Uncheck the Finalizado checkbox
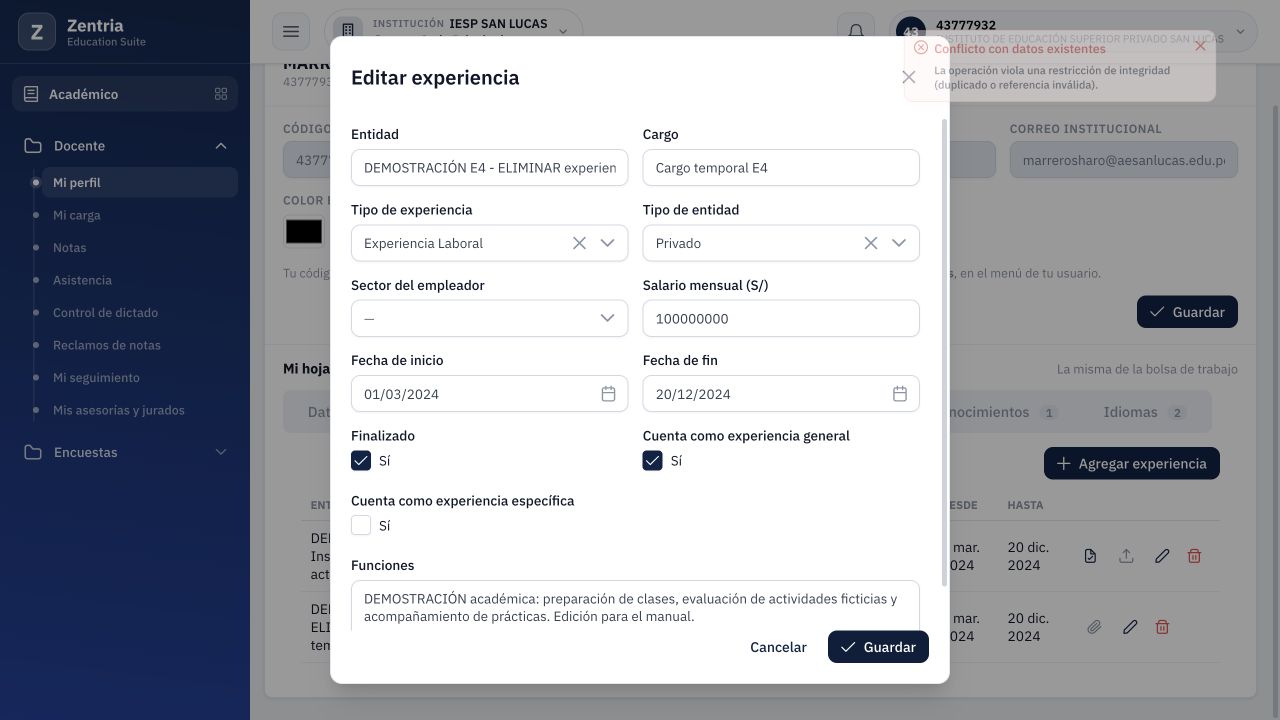 coord(361,460)
